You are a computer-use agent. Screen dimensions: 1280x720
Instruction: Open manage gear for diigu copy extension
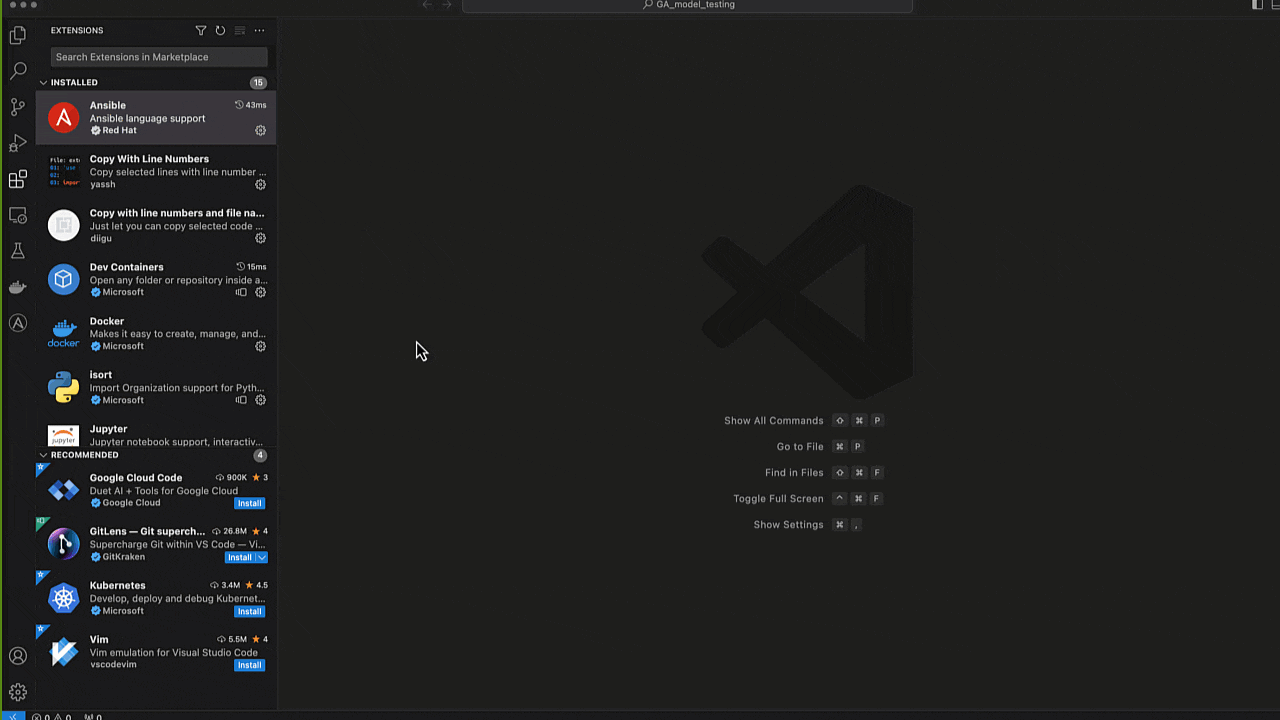tap(260, 238)
